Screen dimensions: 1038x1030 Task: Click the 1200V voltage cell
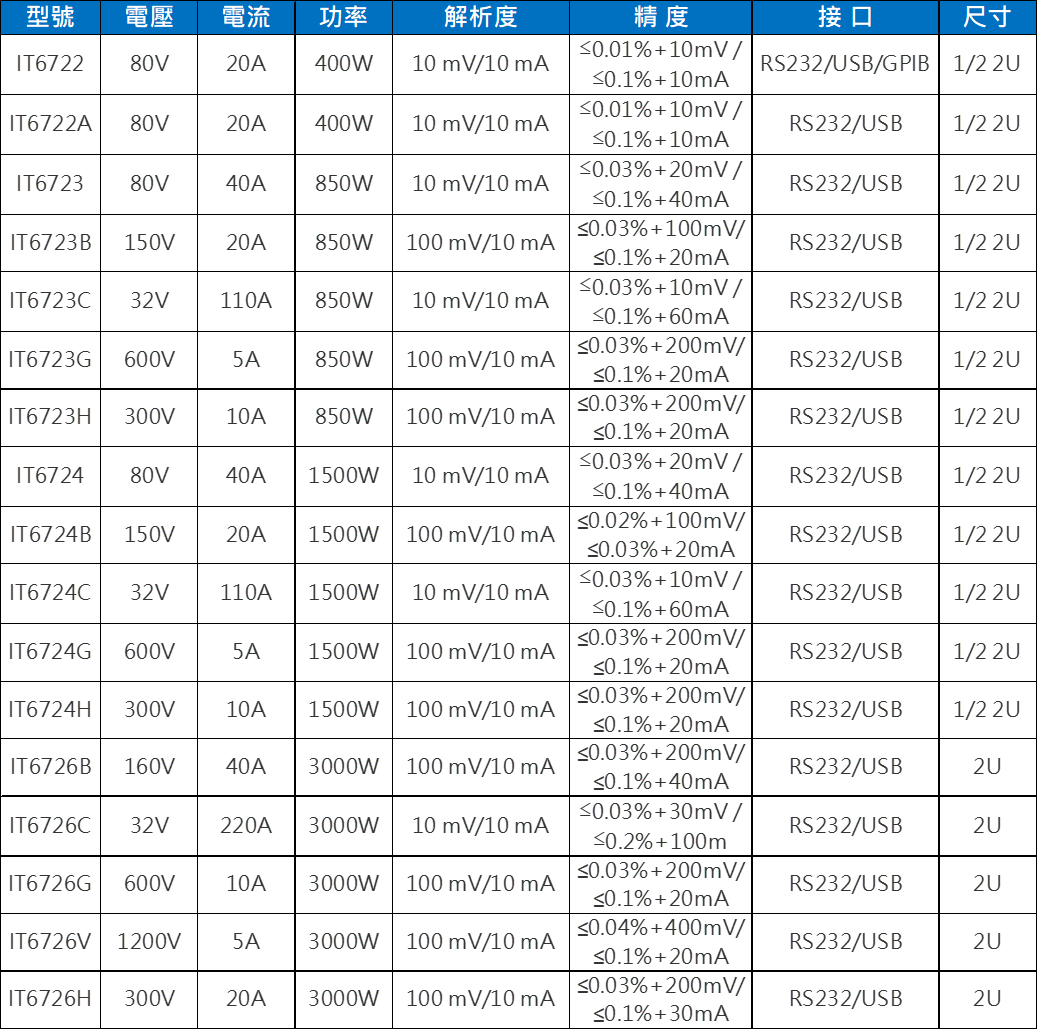149,941
